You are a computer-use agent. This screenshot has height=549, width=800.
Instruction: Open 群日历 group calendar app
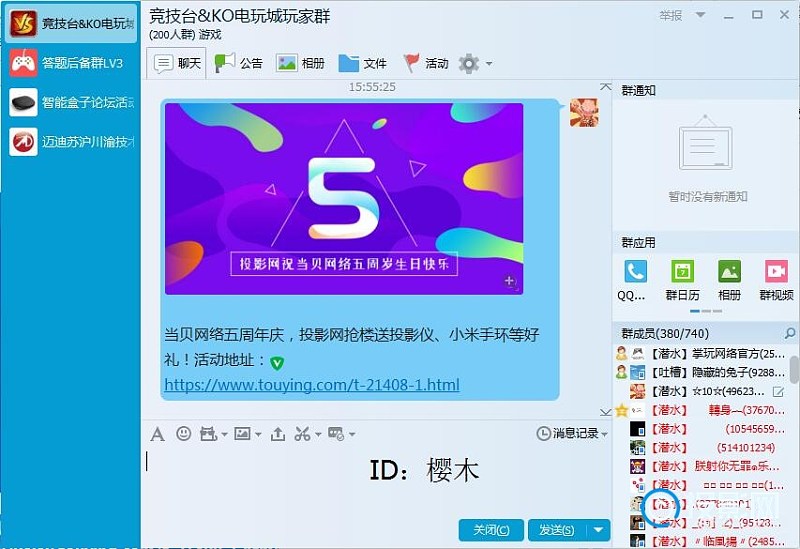pyautogui.click(x=682, y=280)
